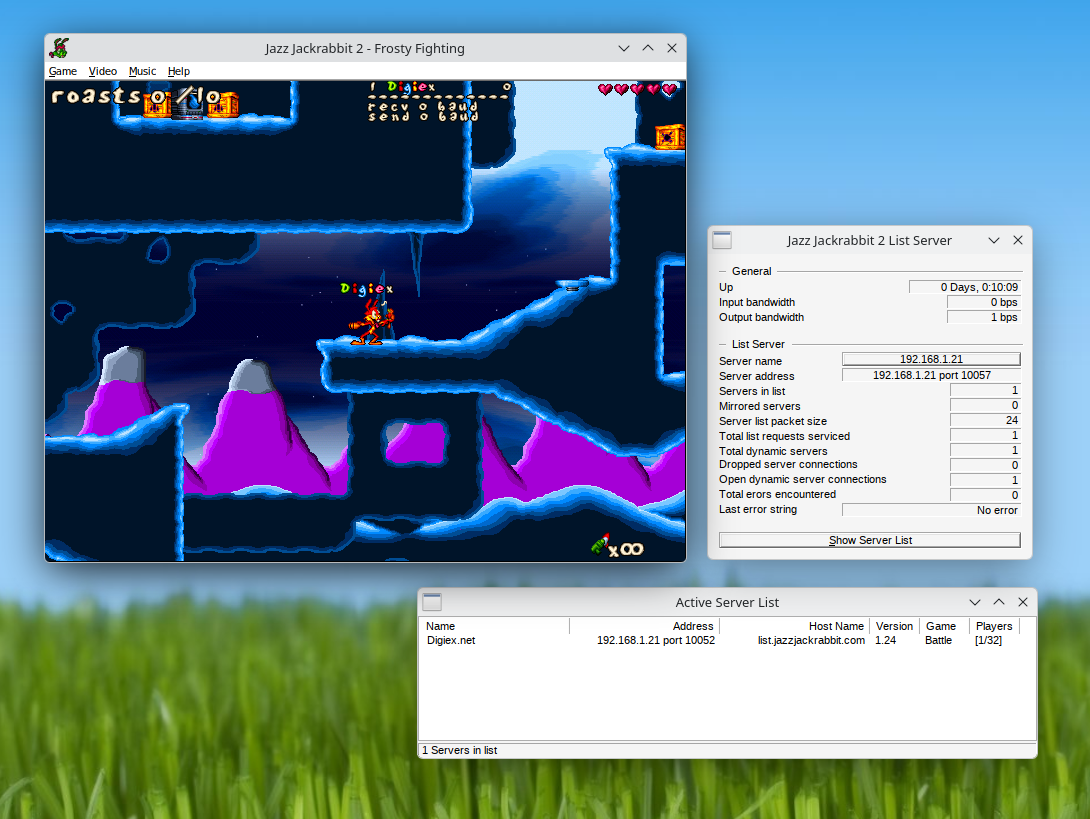Minimize the Jazz Jackrabbit 2 game window
This screenshot has width=1090, height=819.
624,48
